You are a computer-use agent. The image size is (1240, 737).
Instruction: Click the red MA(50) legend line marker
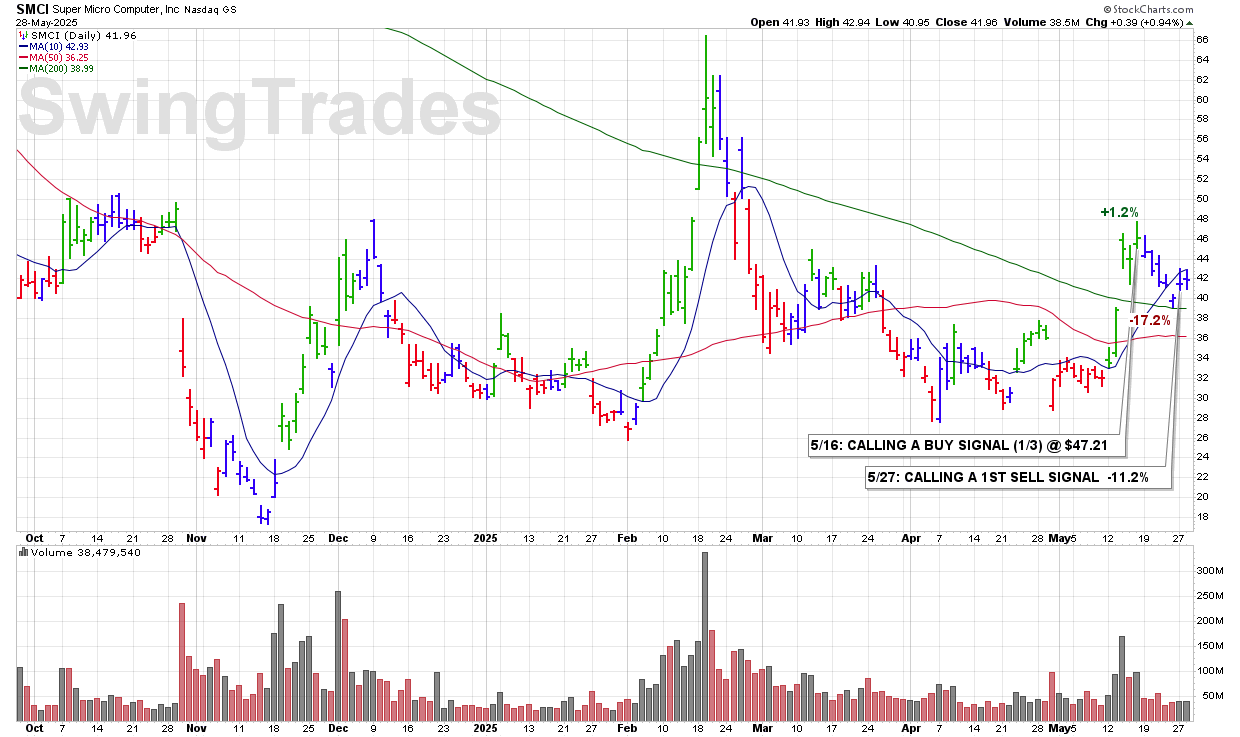pyautogui.click(x=24, y=57)
